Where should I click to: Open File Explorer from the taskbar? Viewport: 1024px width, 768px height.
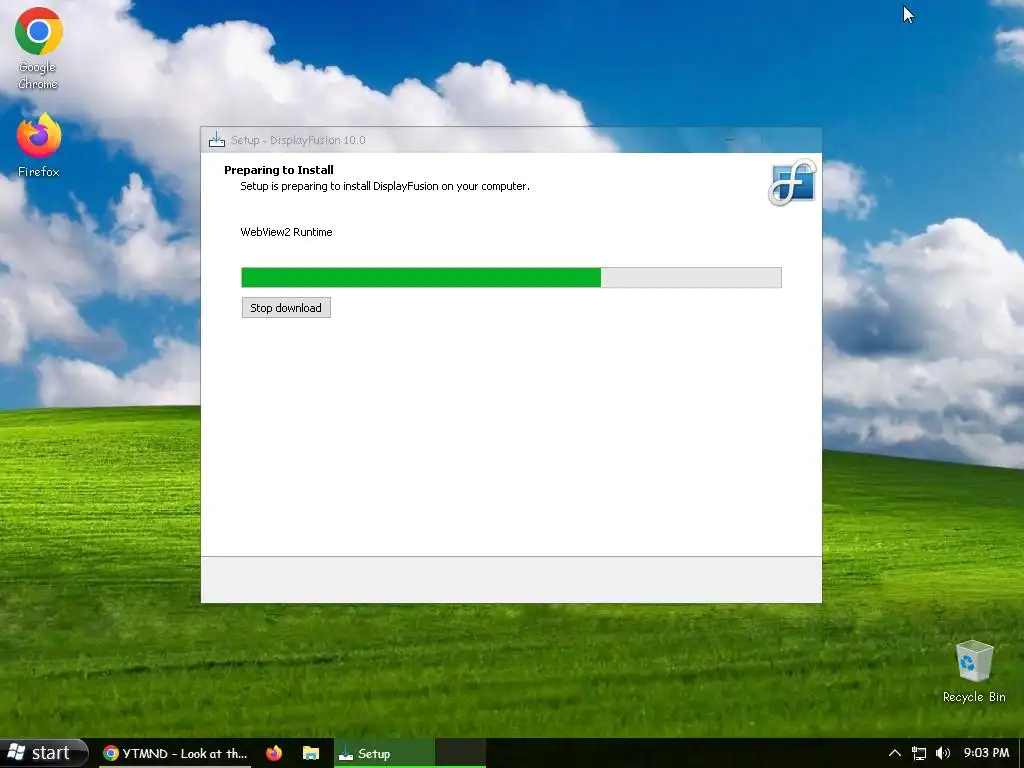[311, 754]
